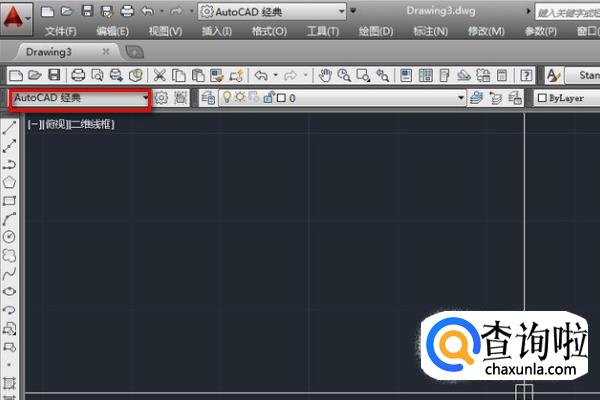Click Workspace Settings gear icon
600x400 pixels.
(x=161, y=98)
